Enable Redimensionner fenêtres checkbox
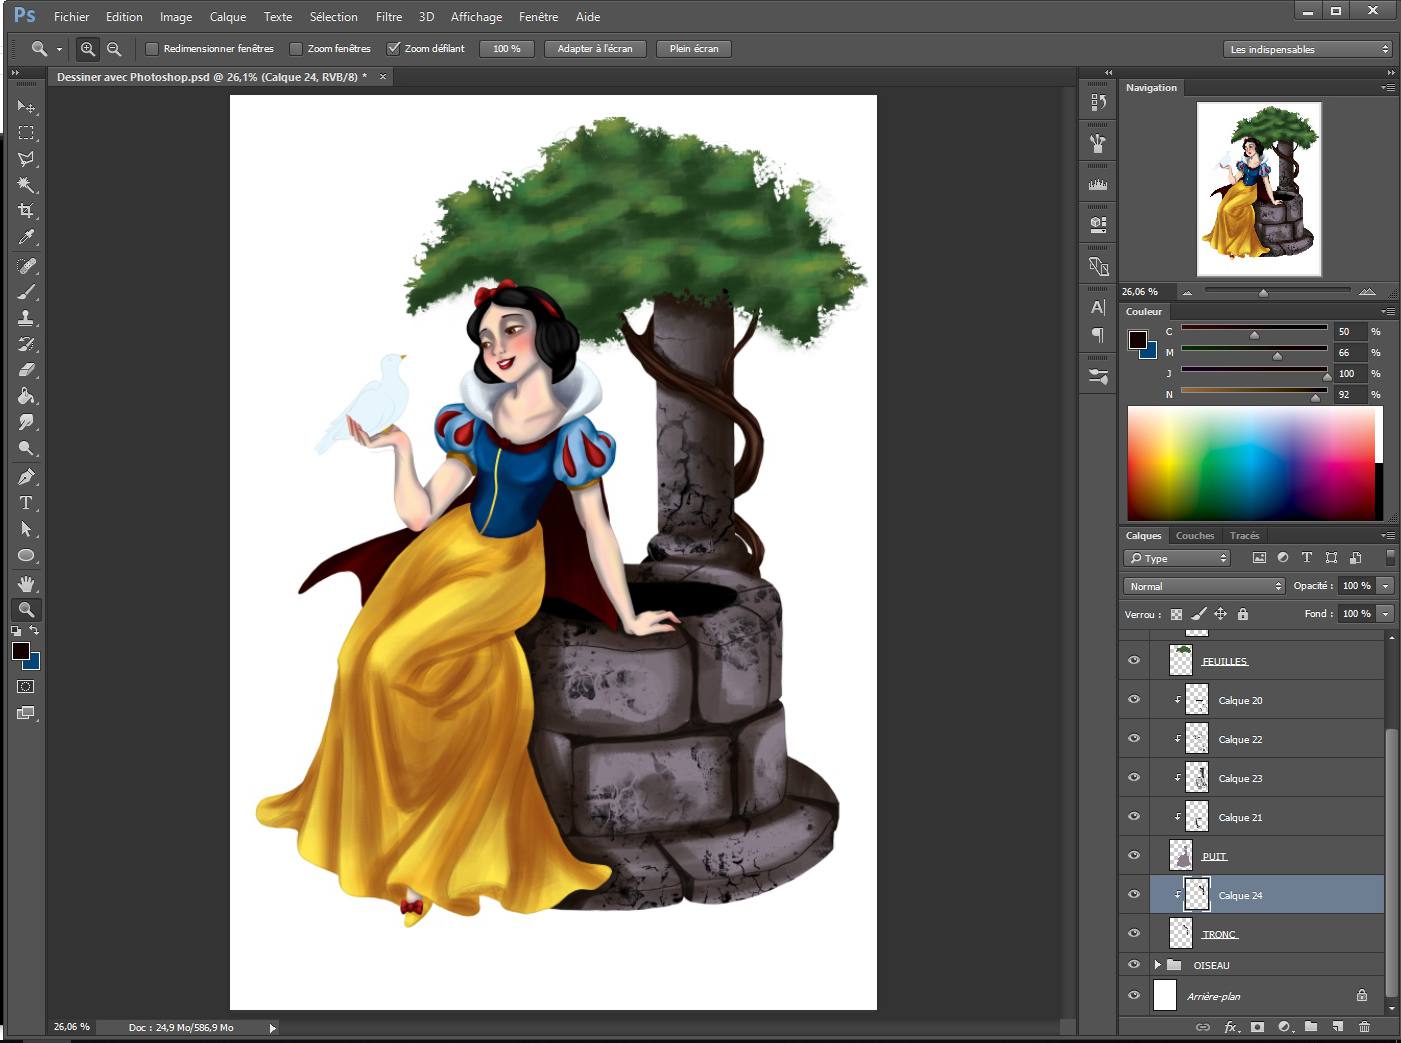 point(152,49)
